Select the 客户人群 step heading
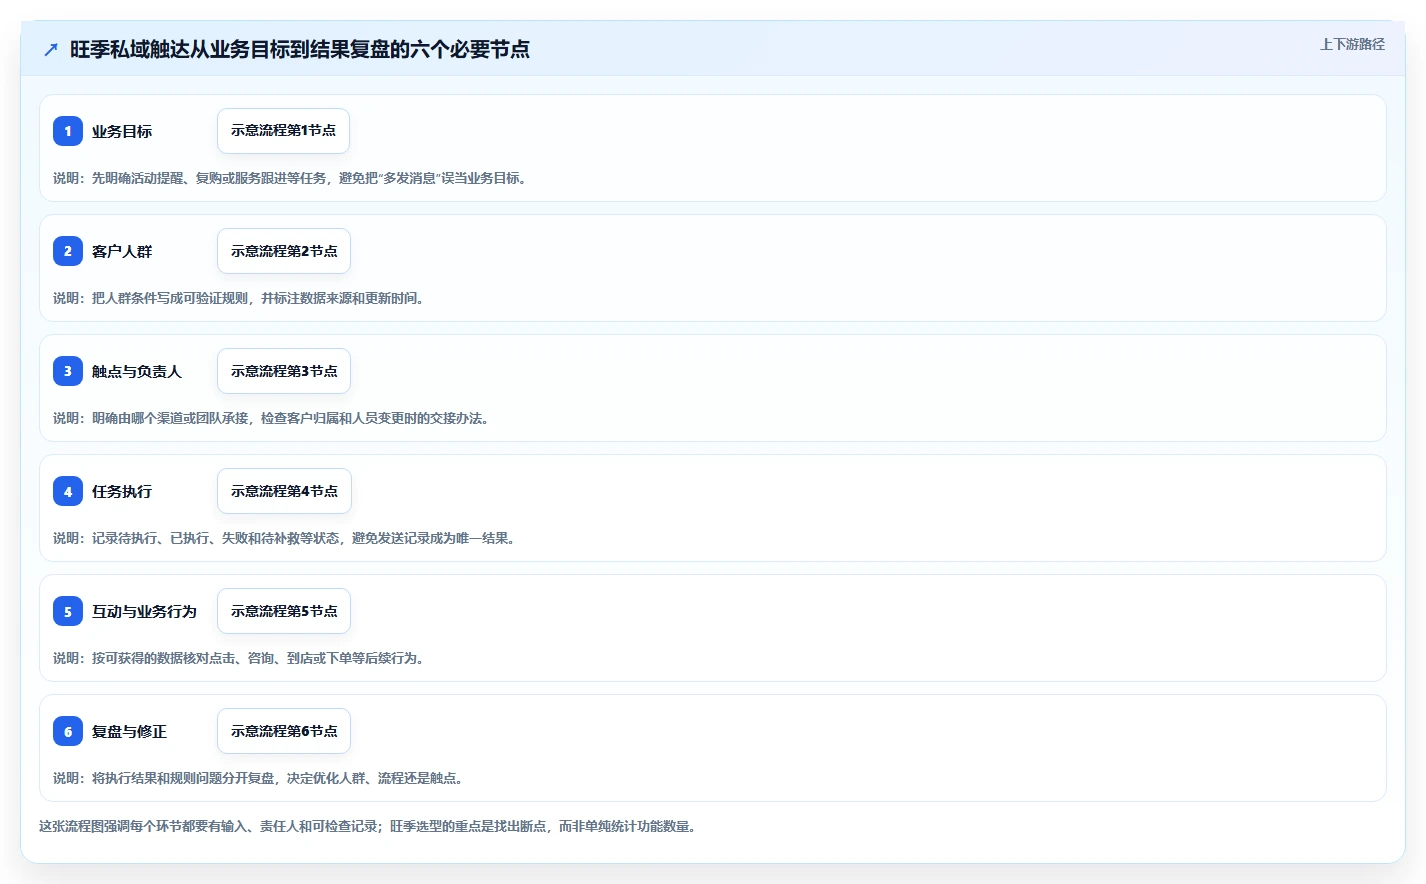The width and height of the screenshot is (1426, 884). coord(122,251)
